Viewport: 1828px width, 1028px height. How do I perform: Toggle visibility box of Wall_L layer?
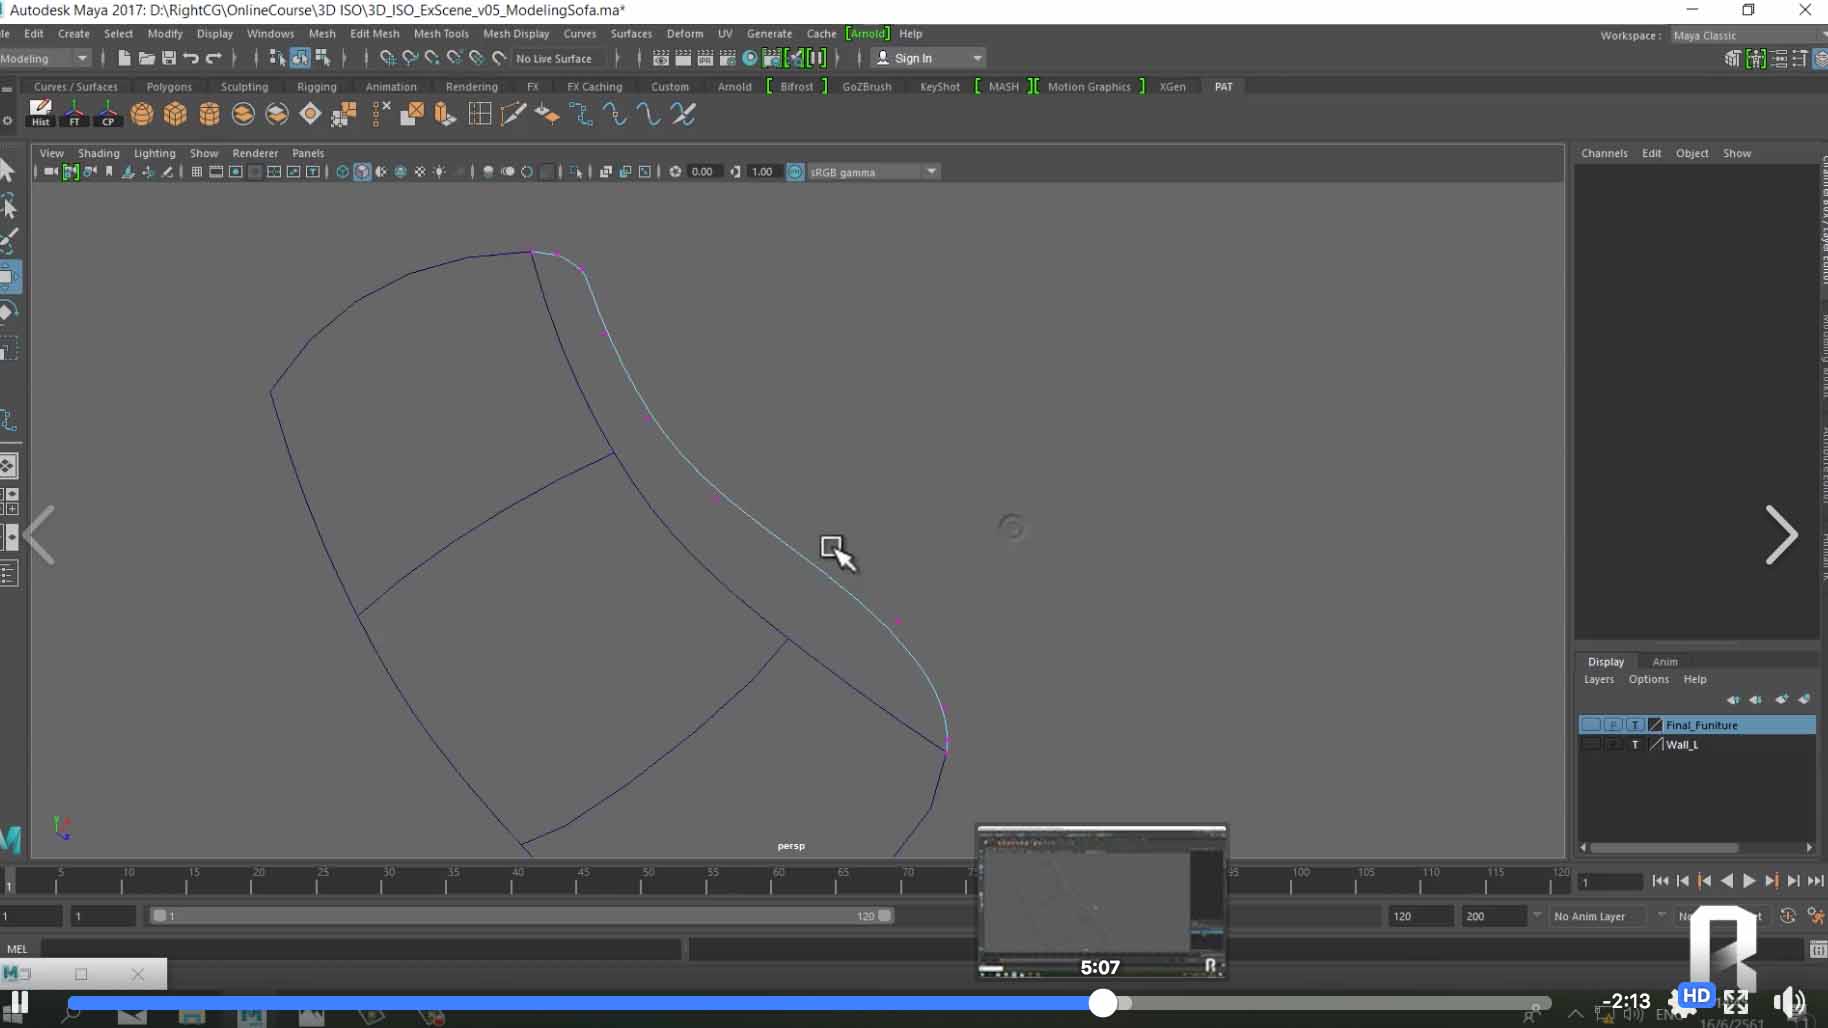[1591, 745]
